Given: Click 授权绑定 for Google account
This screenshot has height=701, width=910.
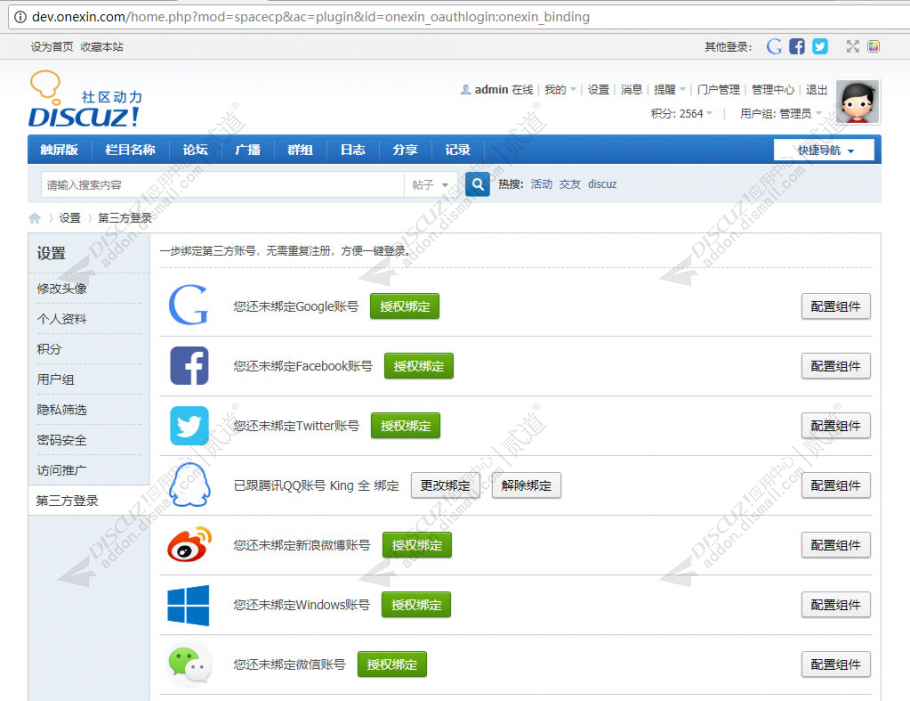Looking at the screenshot, I should pyautogui.click(x=405, y=306).
